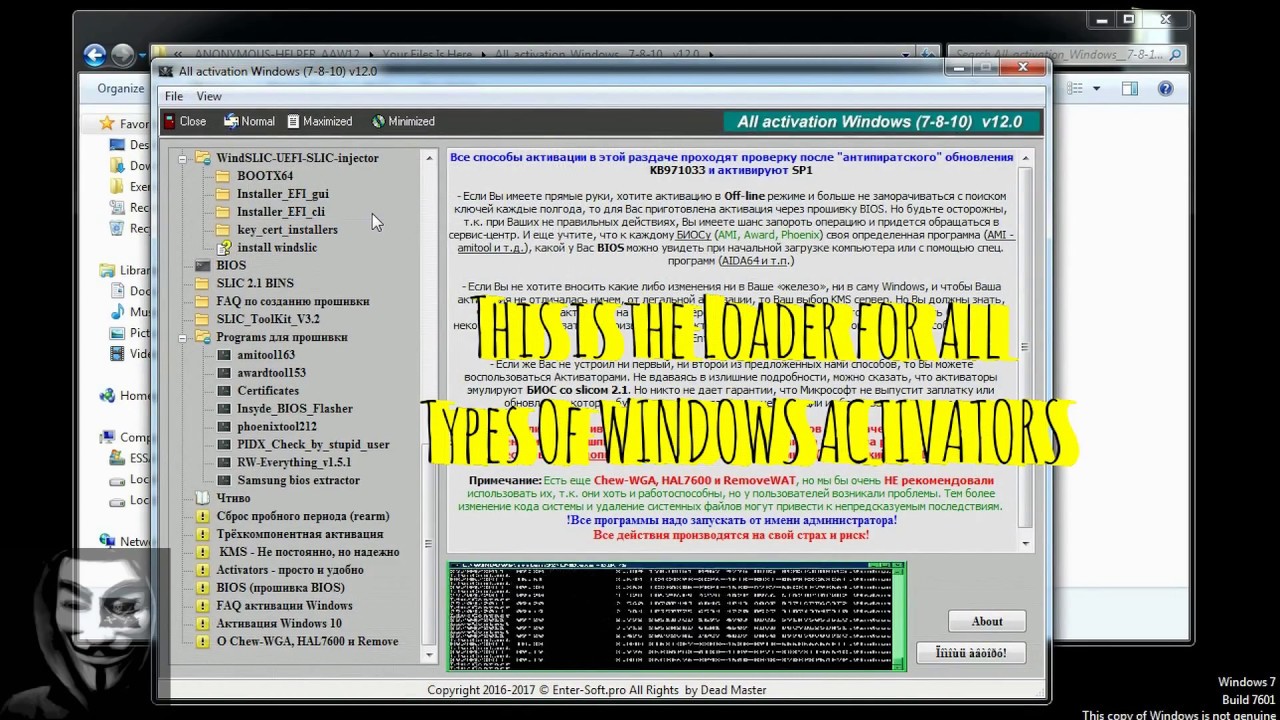
Task: Click the SLIC_ToolKit_V3.2 folder icon
Action: point(203,319)
